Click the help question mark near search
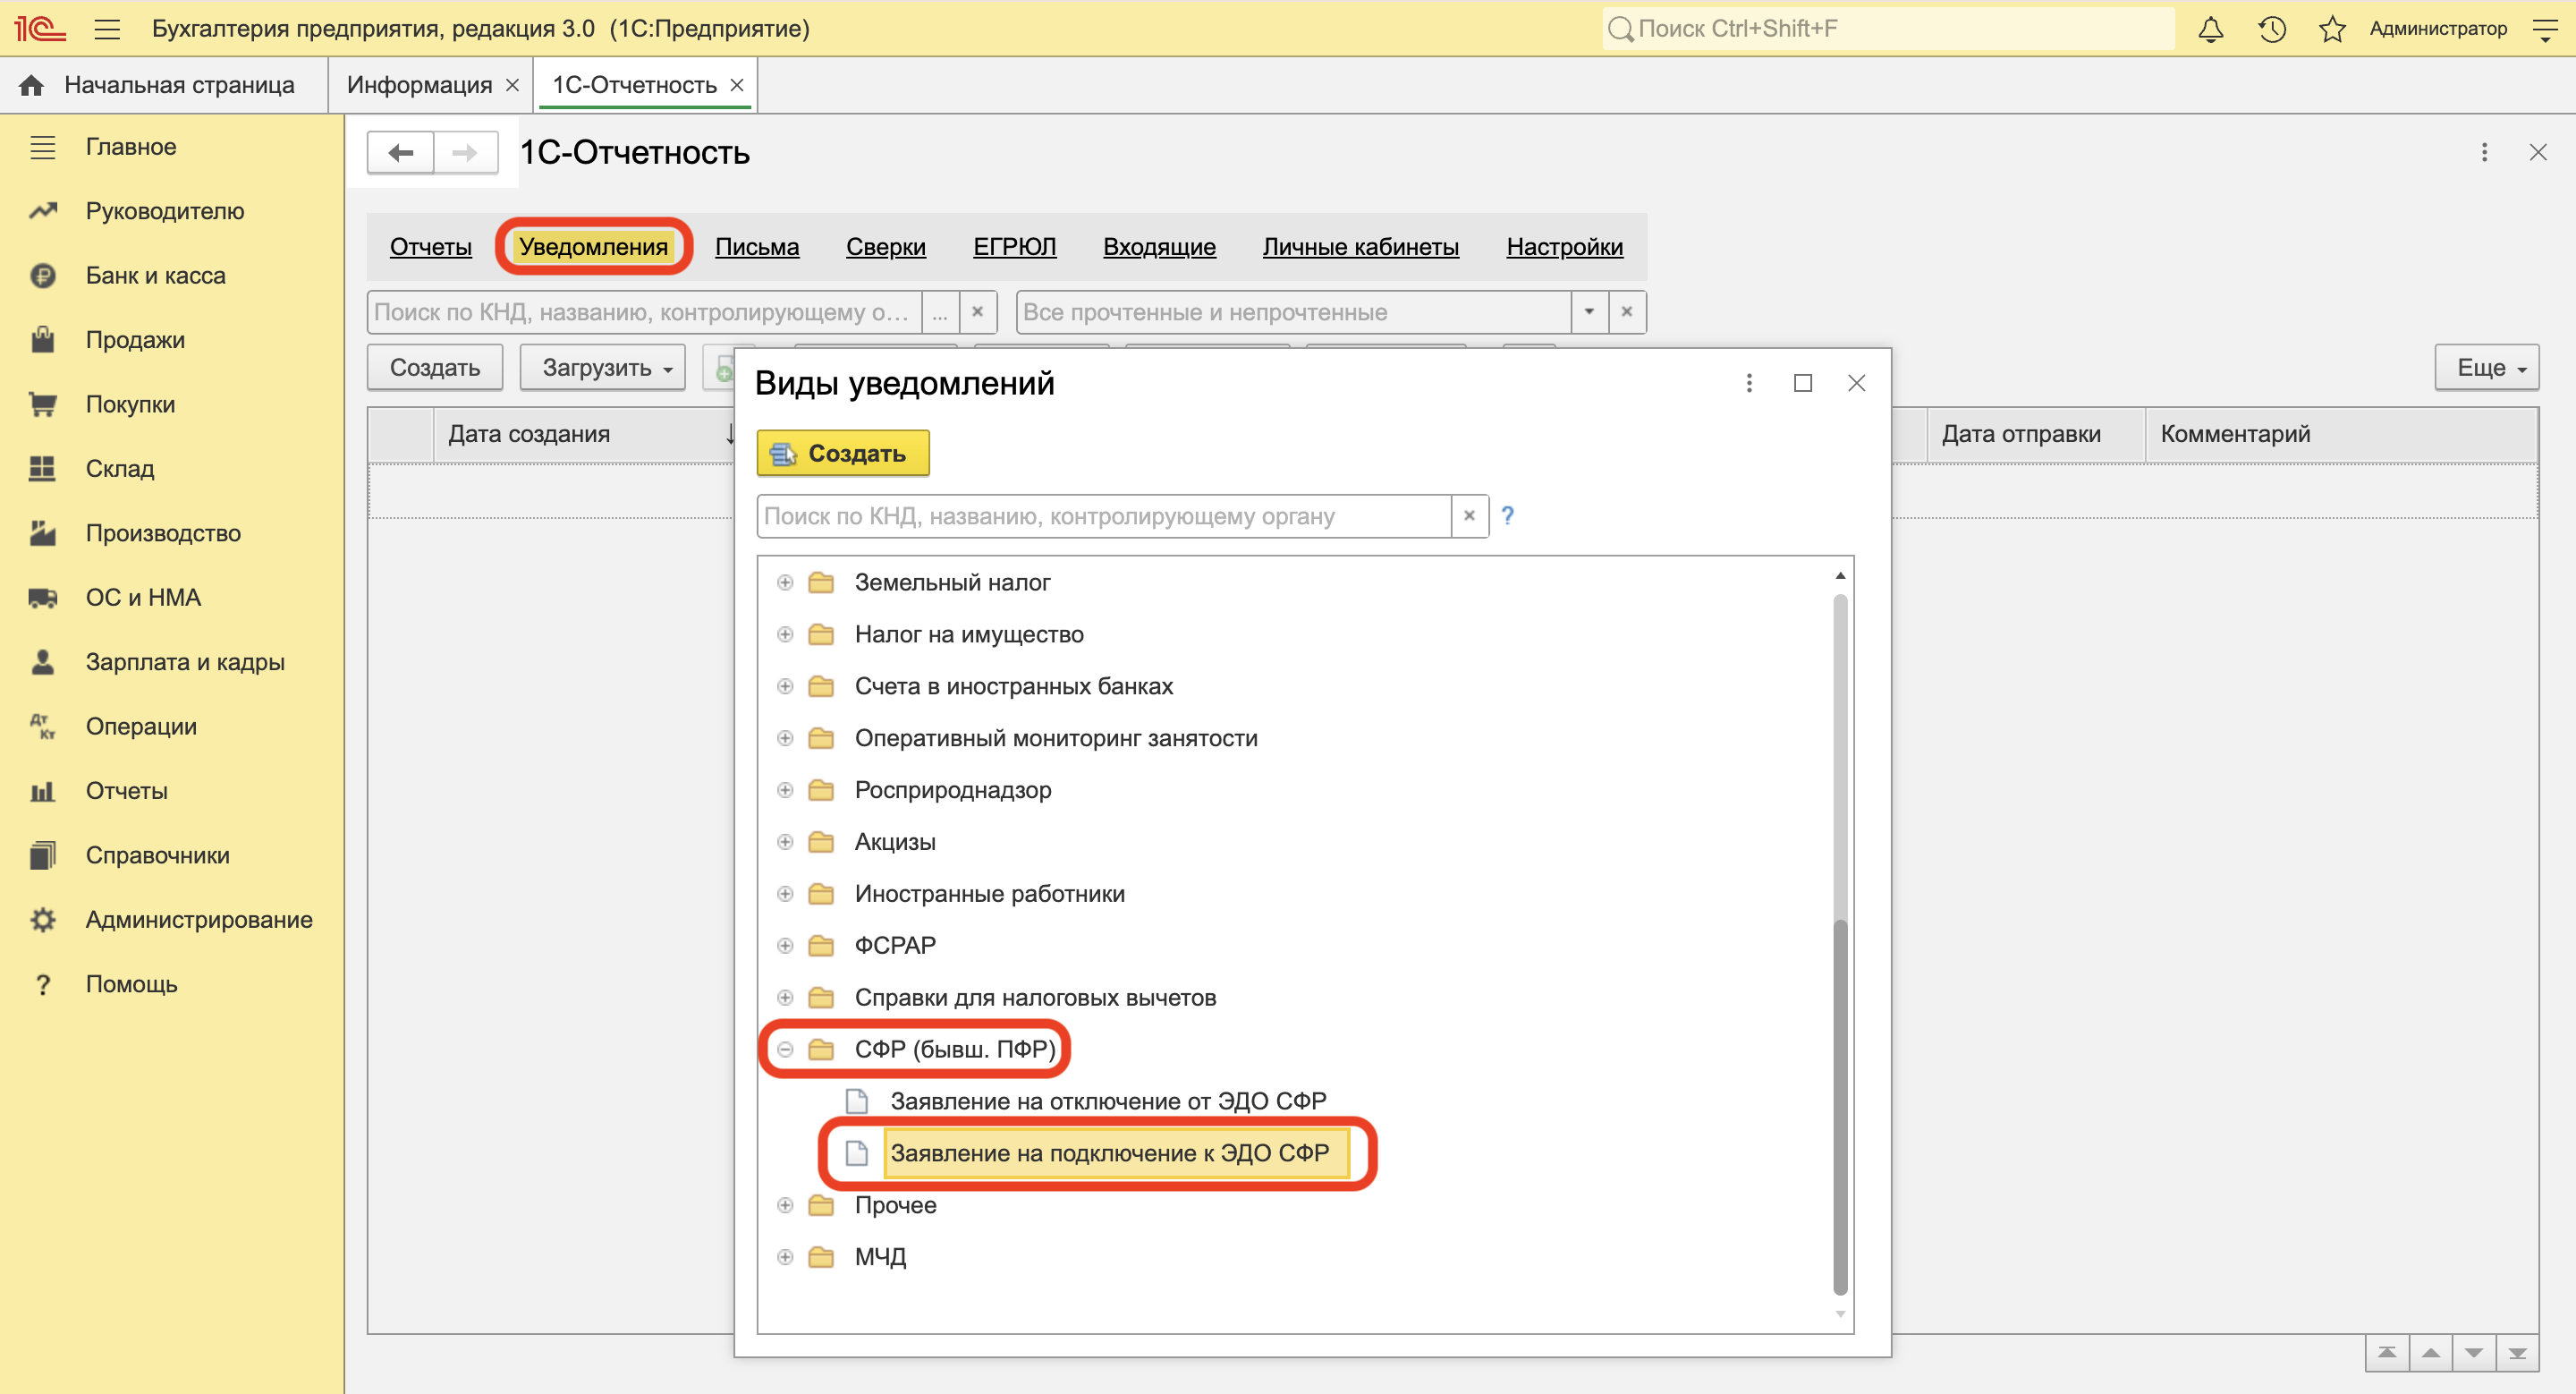Viewport: 2576px width, 1394px height. pyautogui.click(x=1507, y=516)
